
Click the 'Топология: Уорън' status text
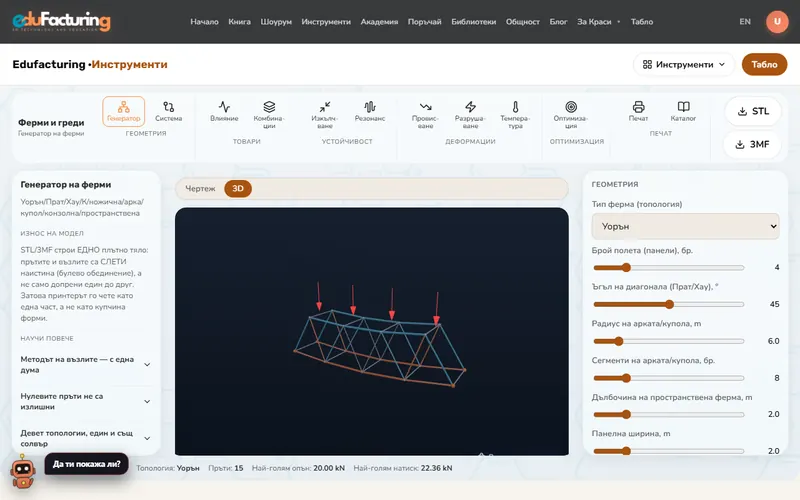[167, 468]
